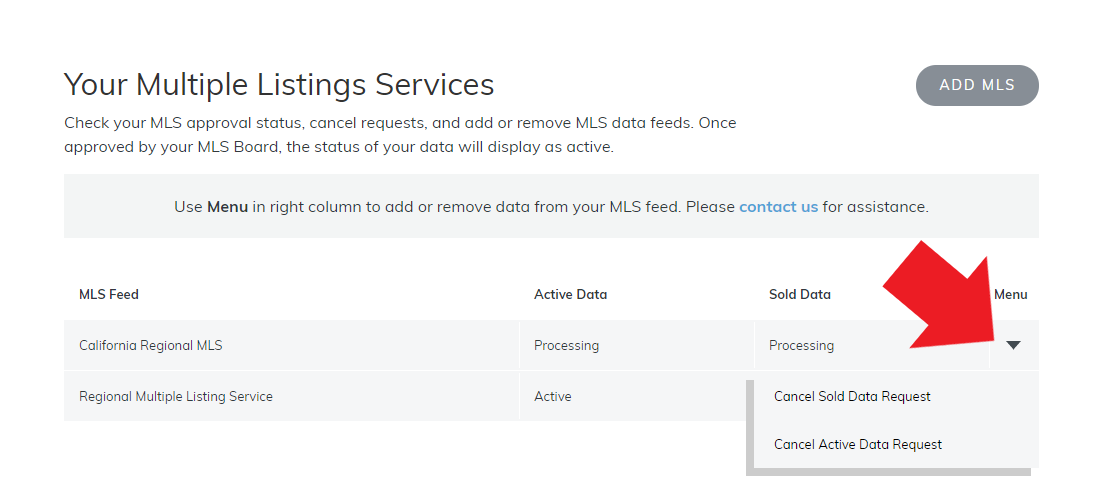
Task: Select the Regional Multiple Listing Service feed name
Action: (175, 397)
